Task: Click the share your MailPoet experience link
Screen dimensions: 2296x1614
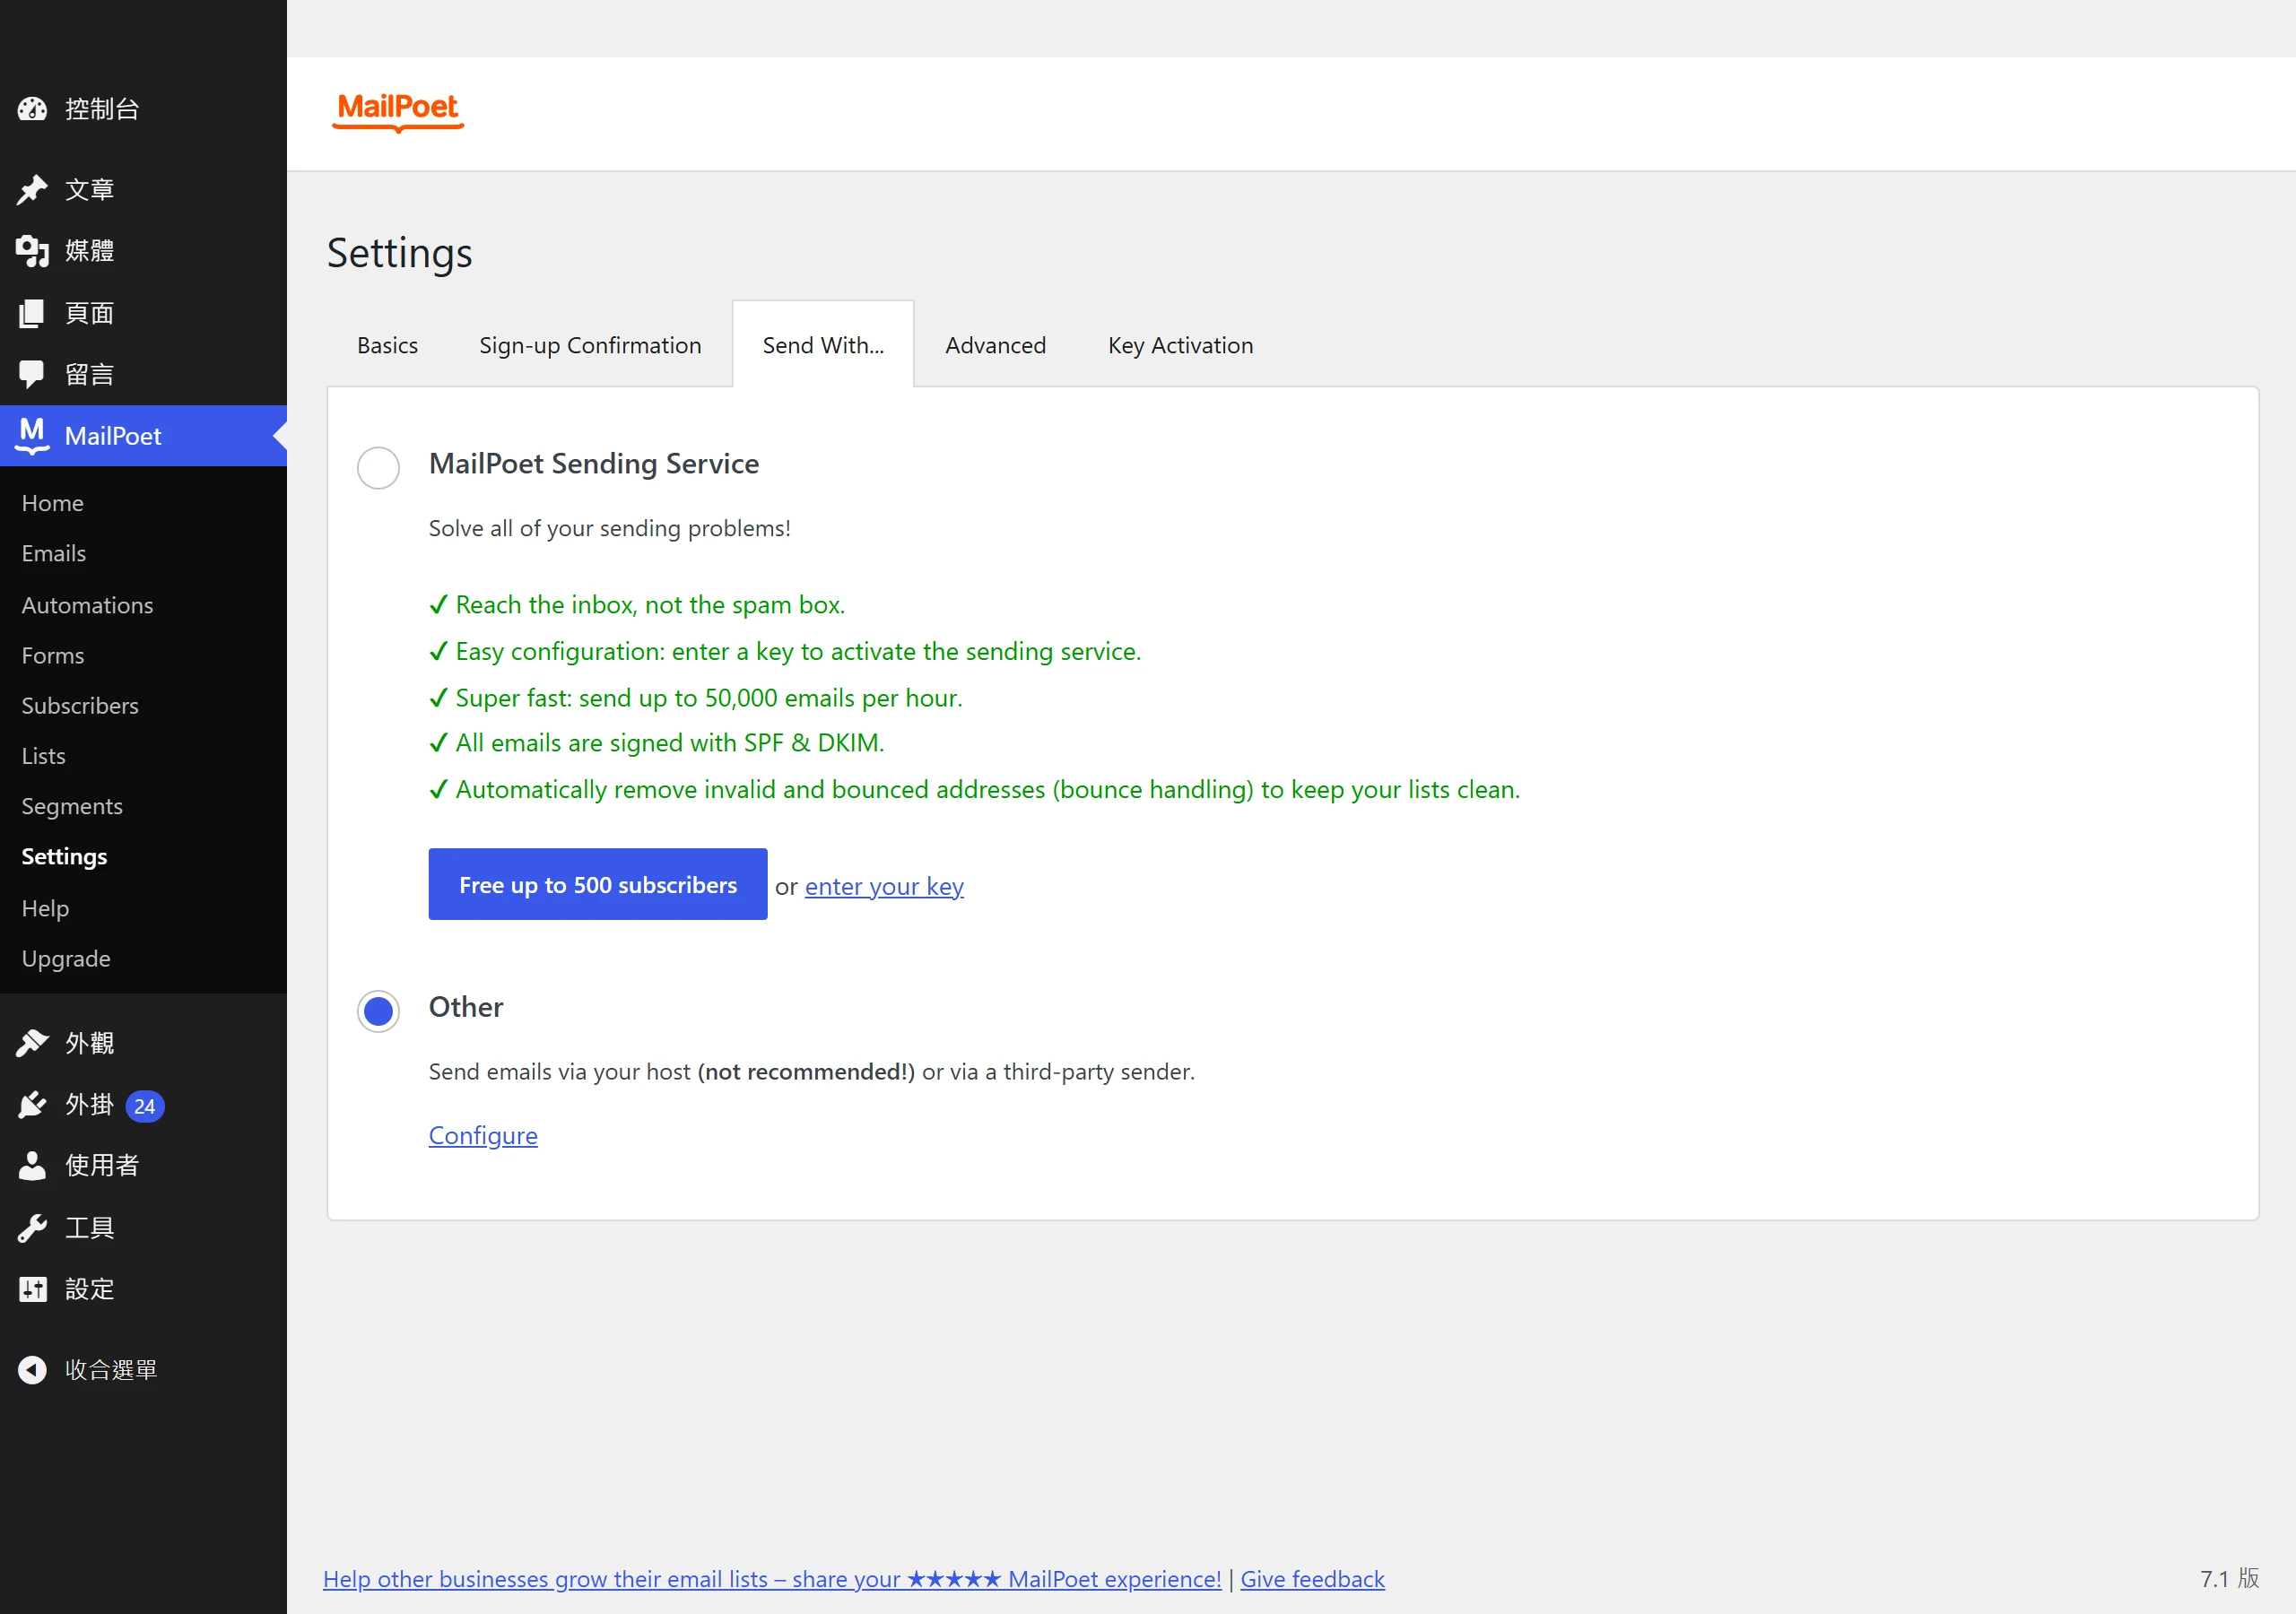Action: point(772,1579)
